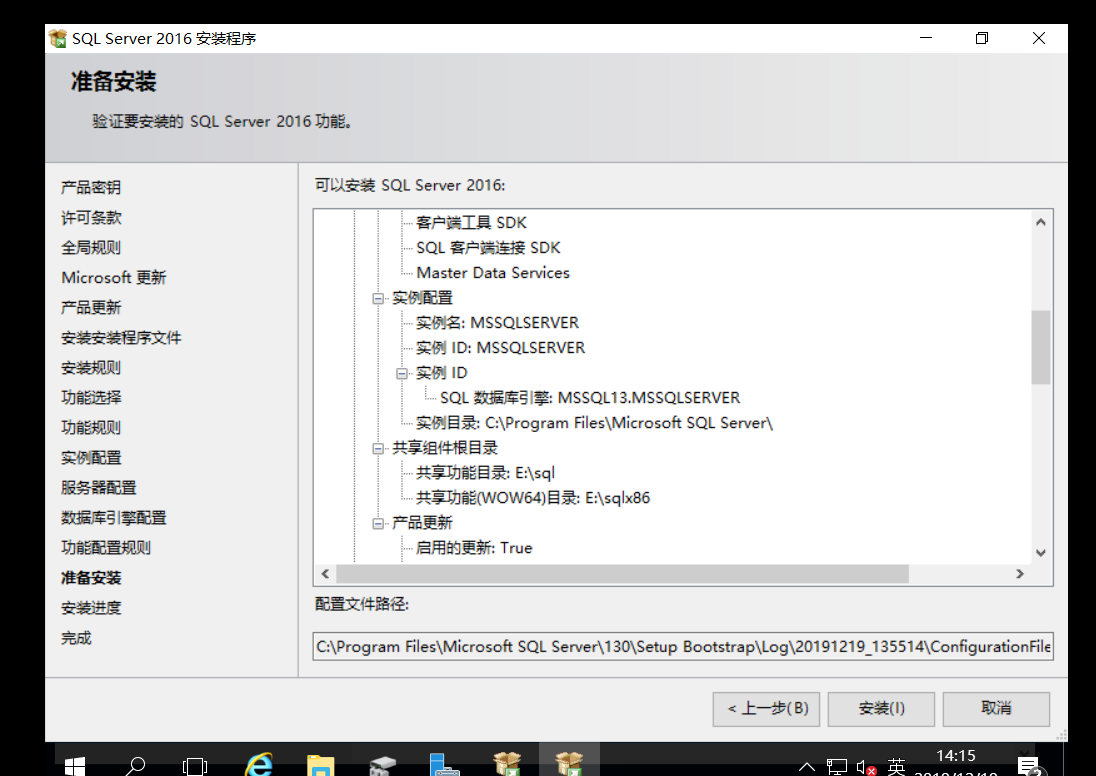The width and height of the screenshot is (1096, 776).
Task: Click the SQL Server setup icon in title bar
Action: [x=58, y=38]
